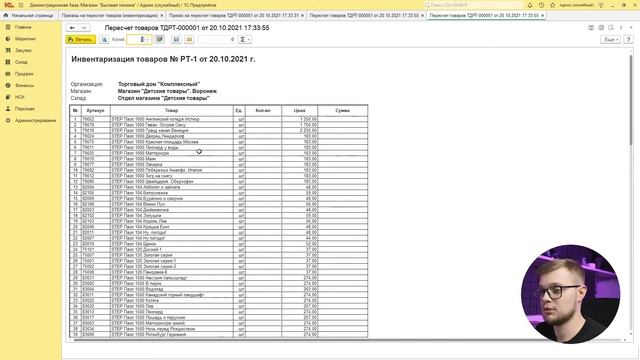The image size is (640, 360).
Task: Open help with the ? button
Action: pyautogui.click(x=629, y=40)
